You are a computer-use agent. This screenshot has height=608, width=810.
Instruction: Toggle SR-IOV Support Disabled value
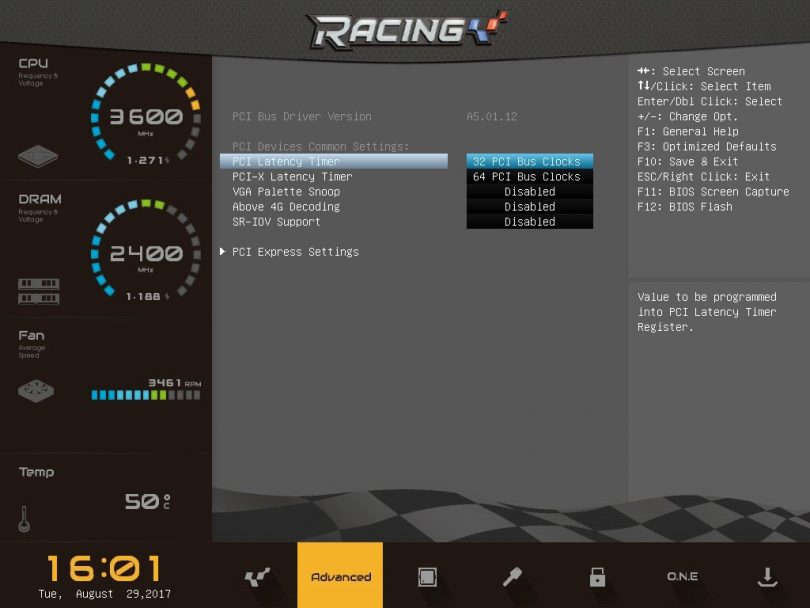[x=529, y=222]
